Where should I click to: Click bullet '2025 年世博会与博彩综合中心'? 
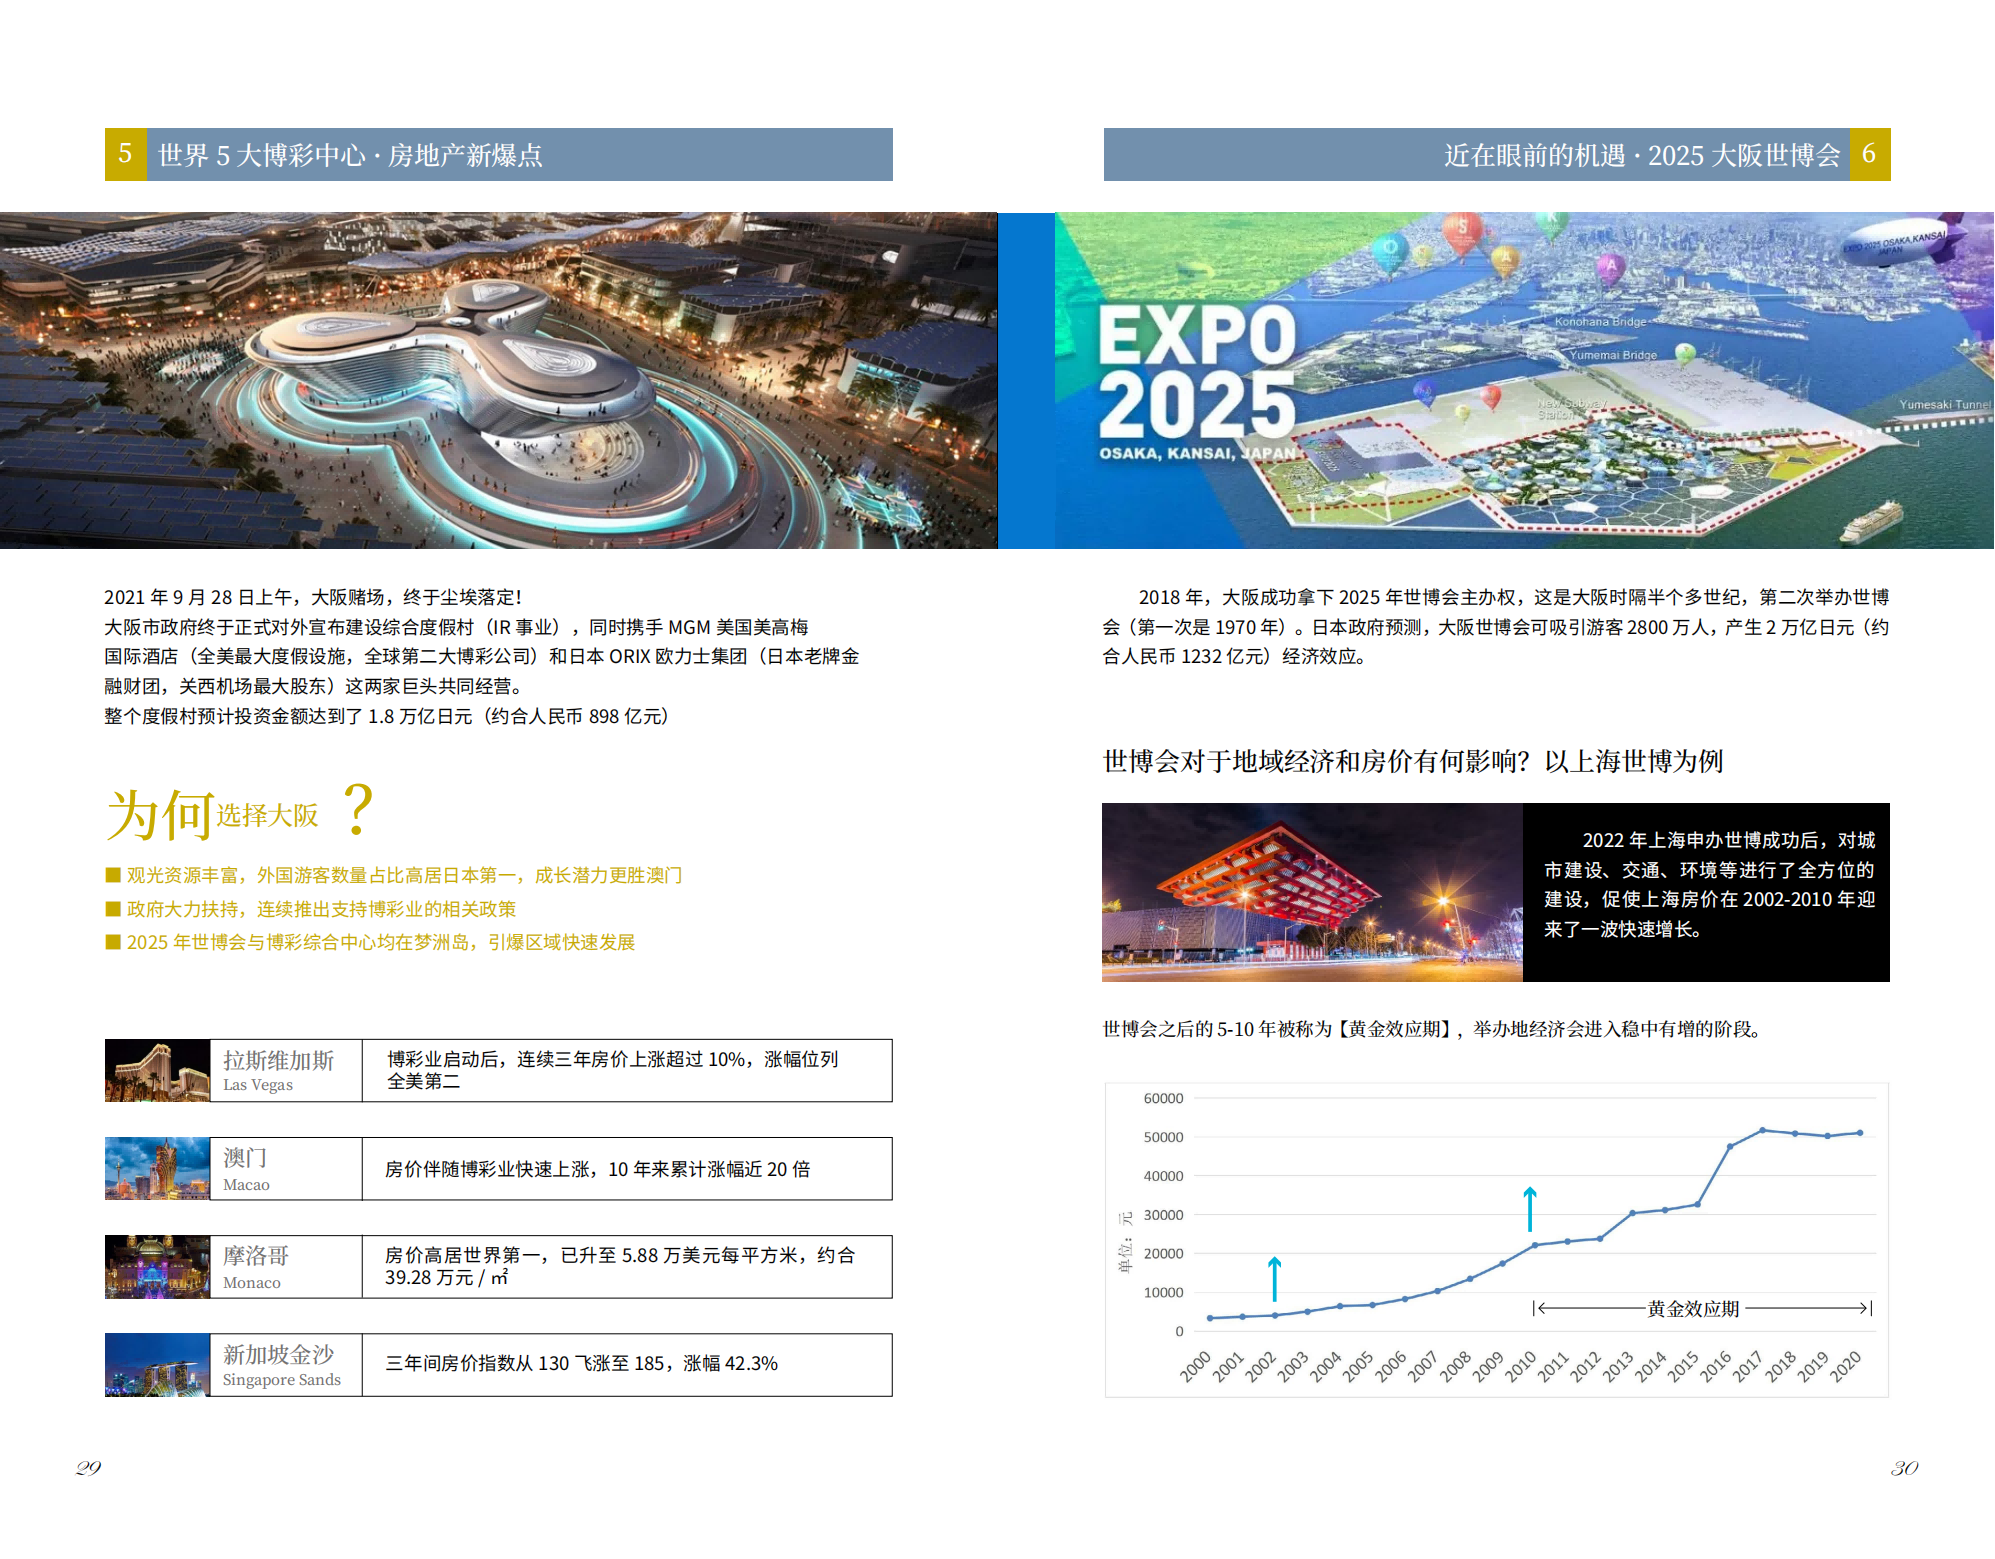(x=370, y=942)
